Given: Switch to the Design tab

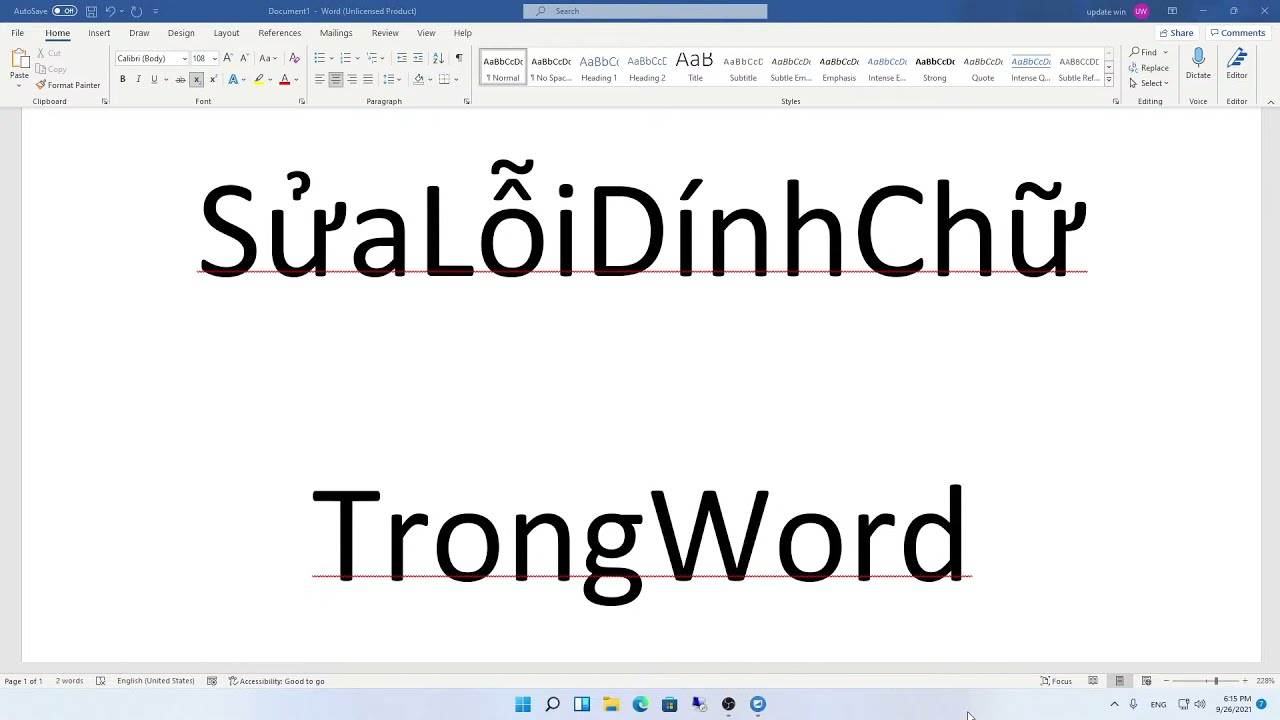Looking at the screenshot, I should coord(181,33).
